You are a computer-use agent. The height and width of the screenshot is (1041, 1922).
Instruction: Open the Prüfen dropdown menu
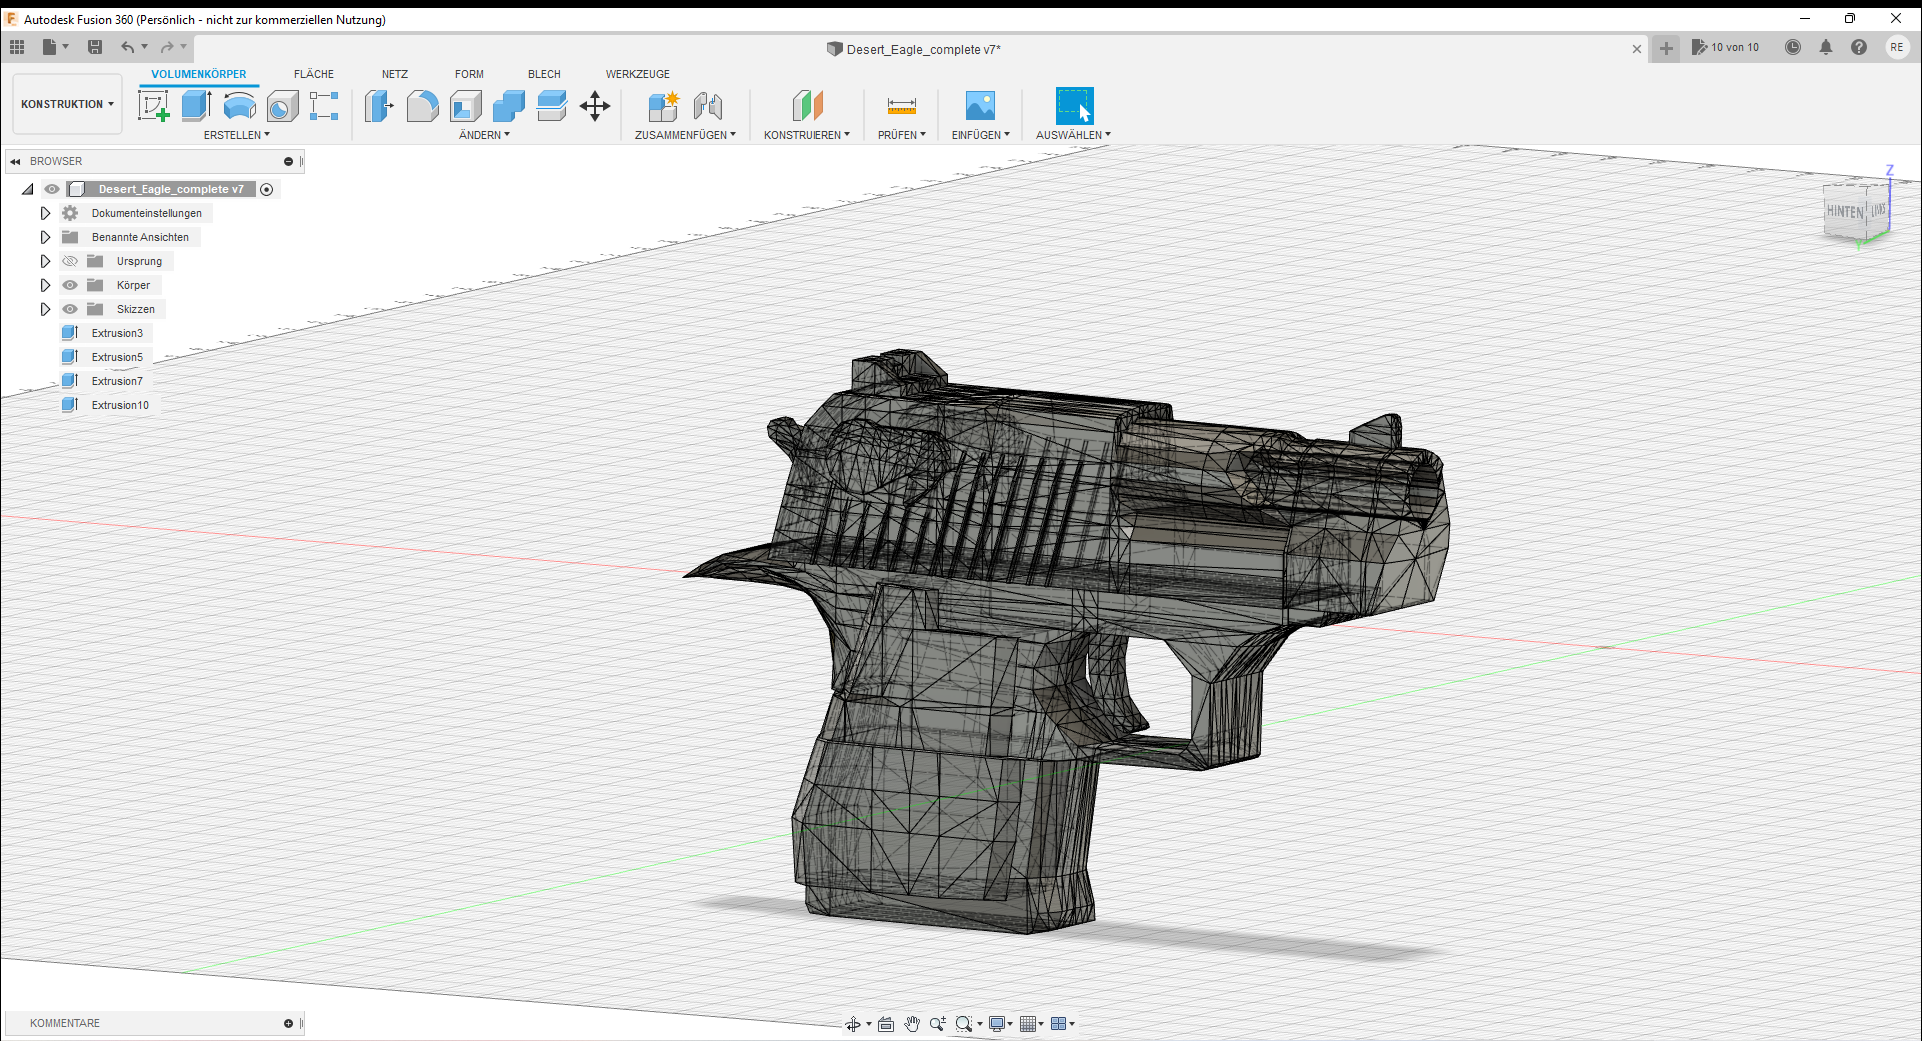tap(902, 135)
